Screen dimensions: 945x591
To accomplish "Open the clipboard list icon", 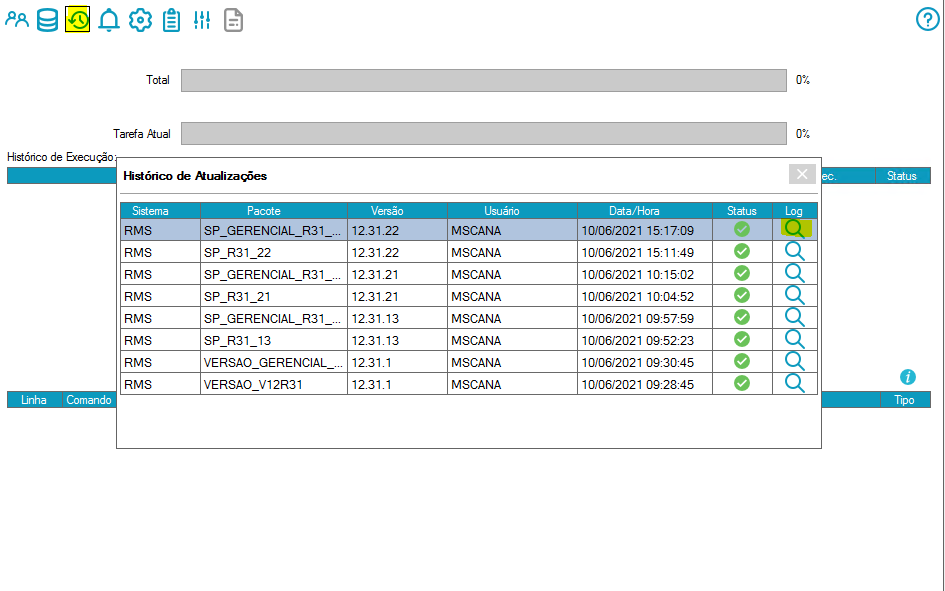I will (x=171, y=20).
